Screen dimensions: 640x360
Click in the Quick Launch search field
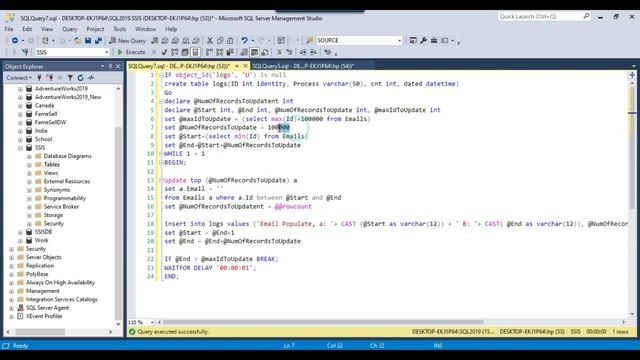coord(540,16)
